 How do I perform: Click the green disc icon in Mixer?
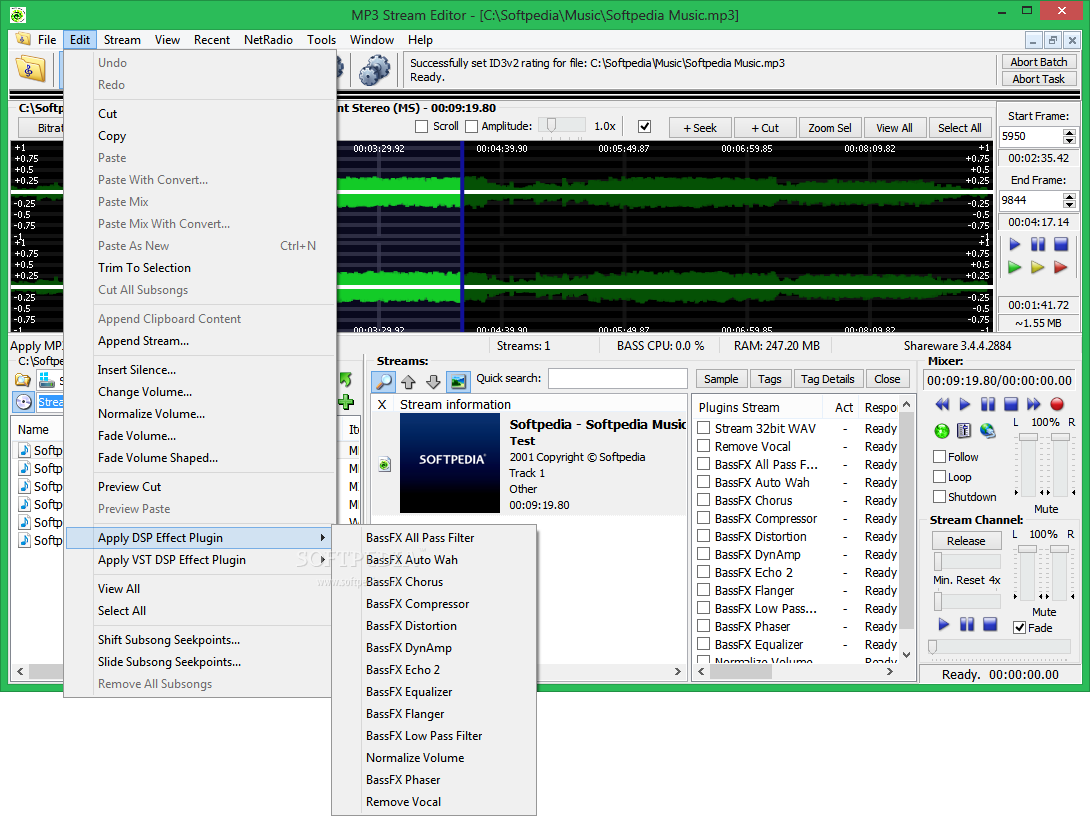(942, 431)
